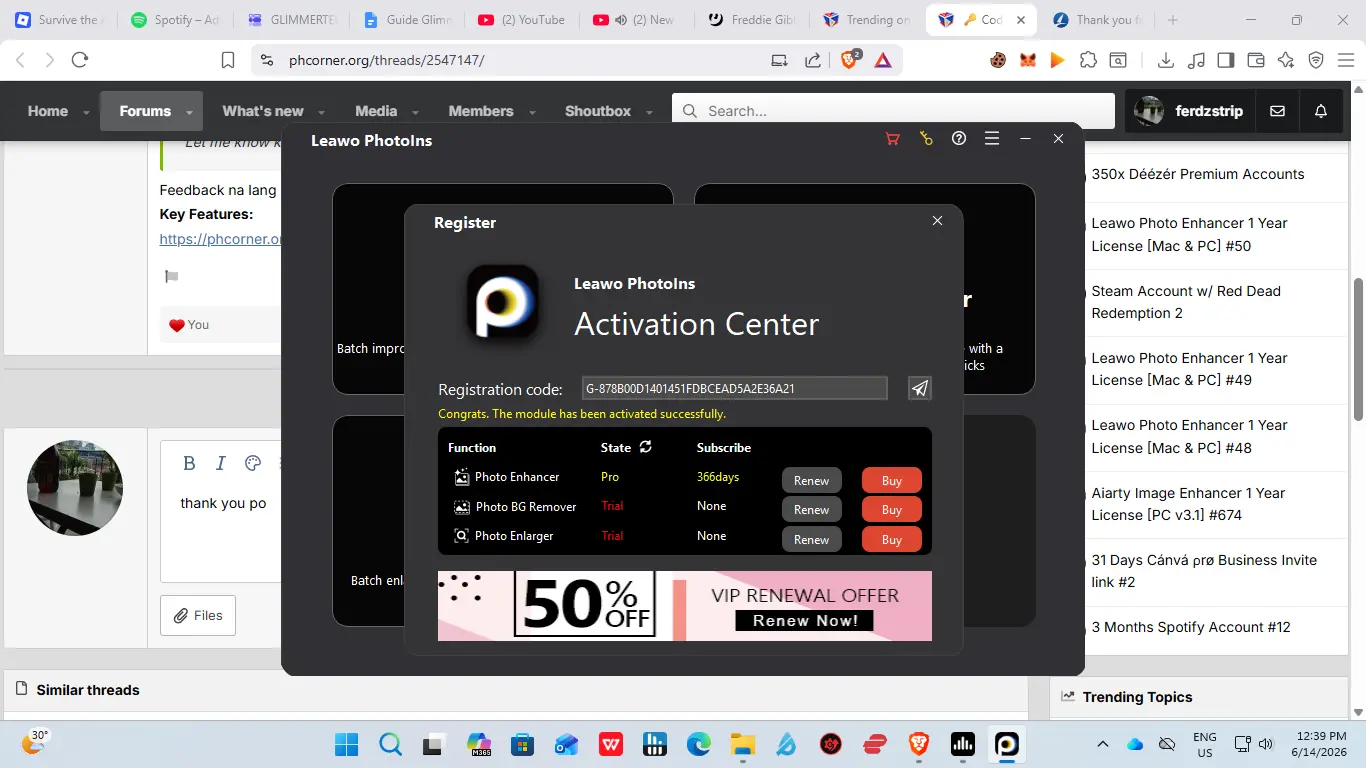Buy the Photo BG Remover module
The width and height of the screenshot is (1366, 768).
coord(892,509)
